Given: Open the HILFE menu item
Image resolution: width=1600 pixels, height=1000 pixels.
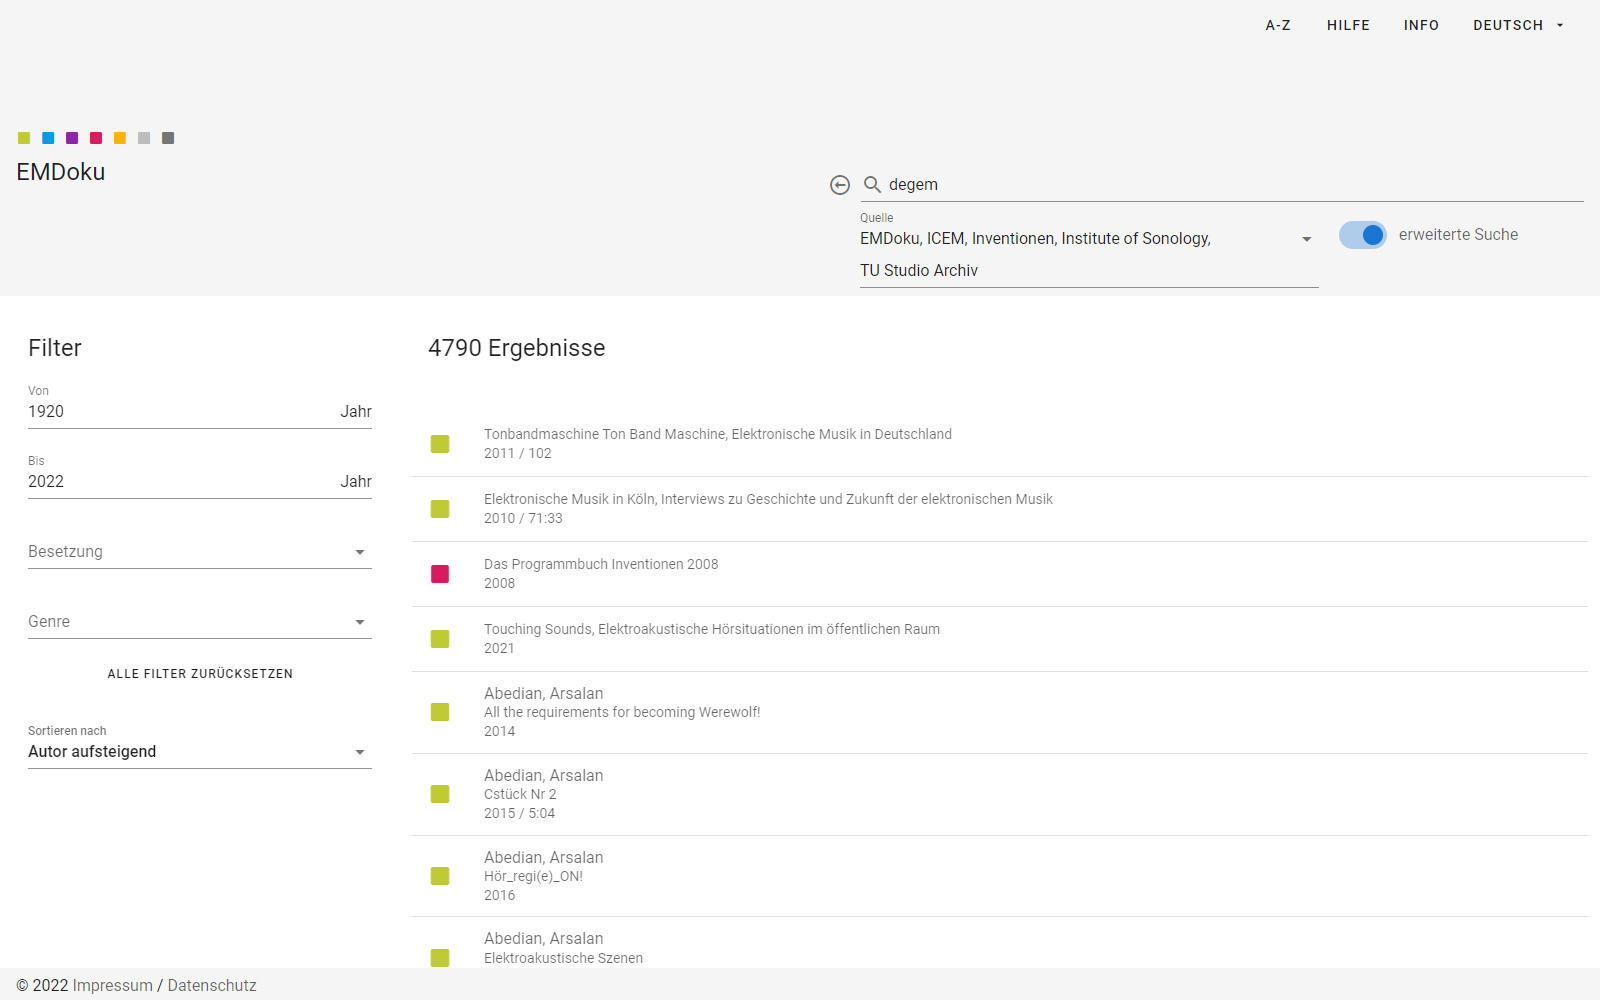Looking at the screenshot, I should point(1348,25).
